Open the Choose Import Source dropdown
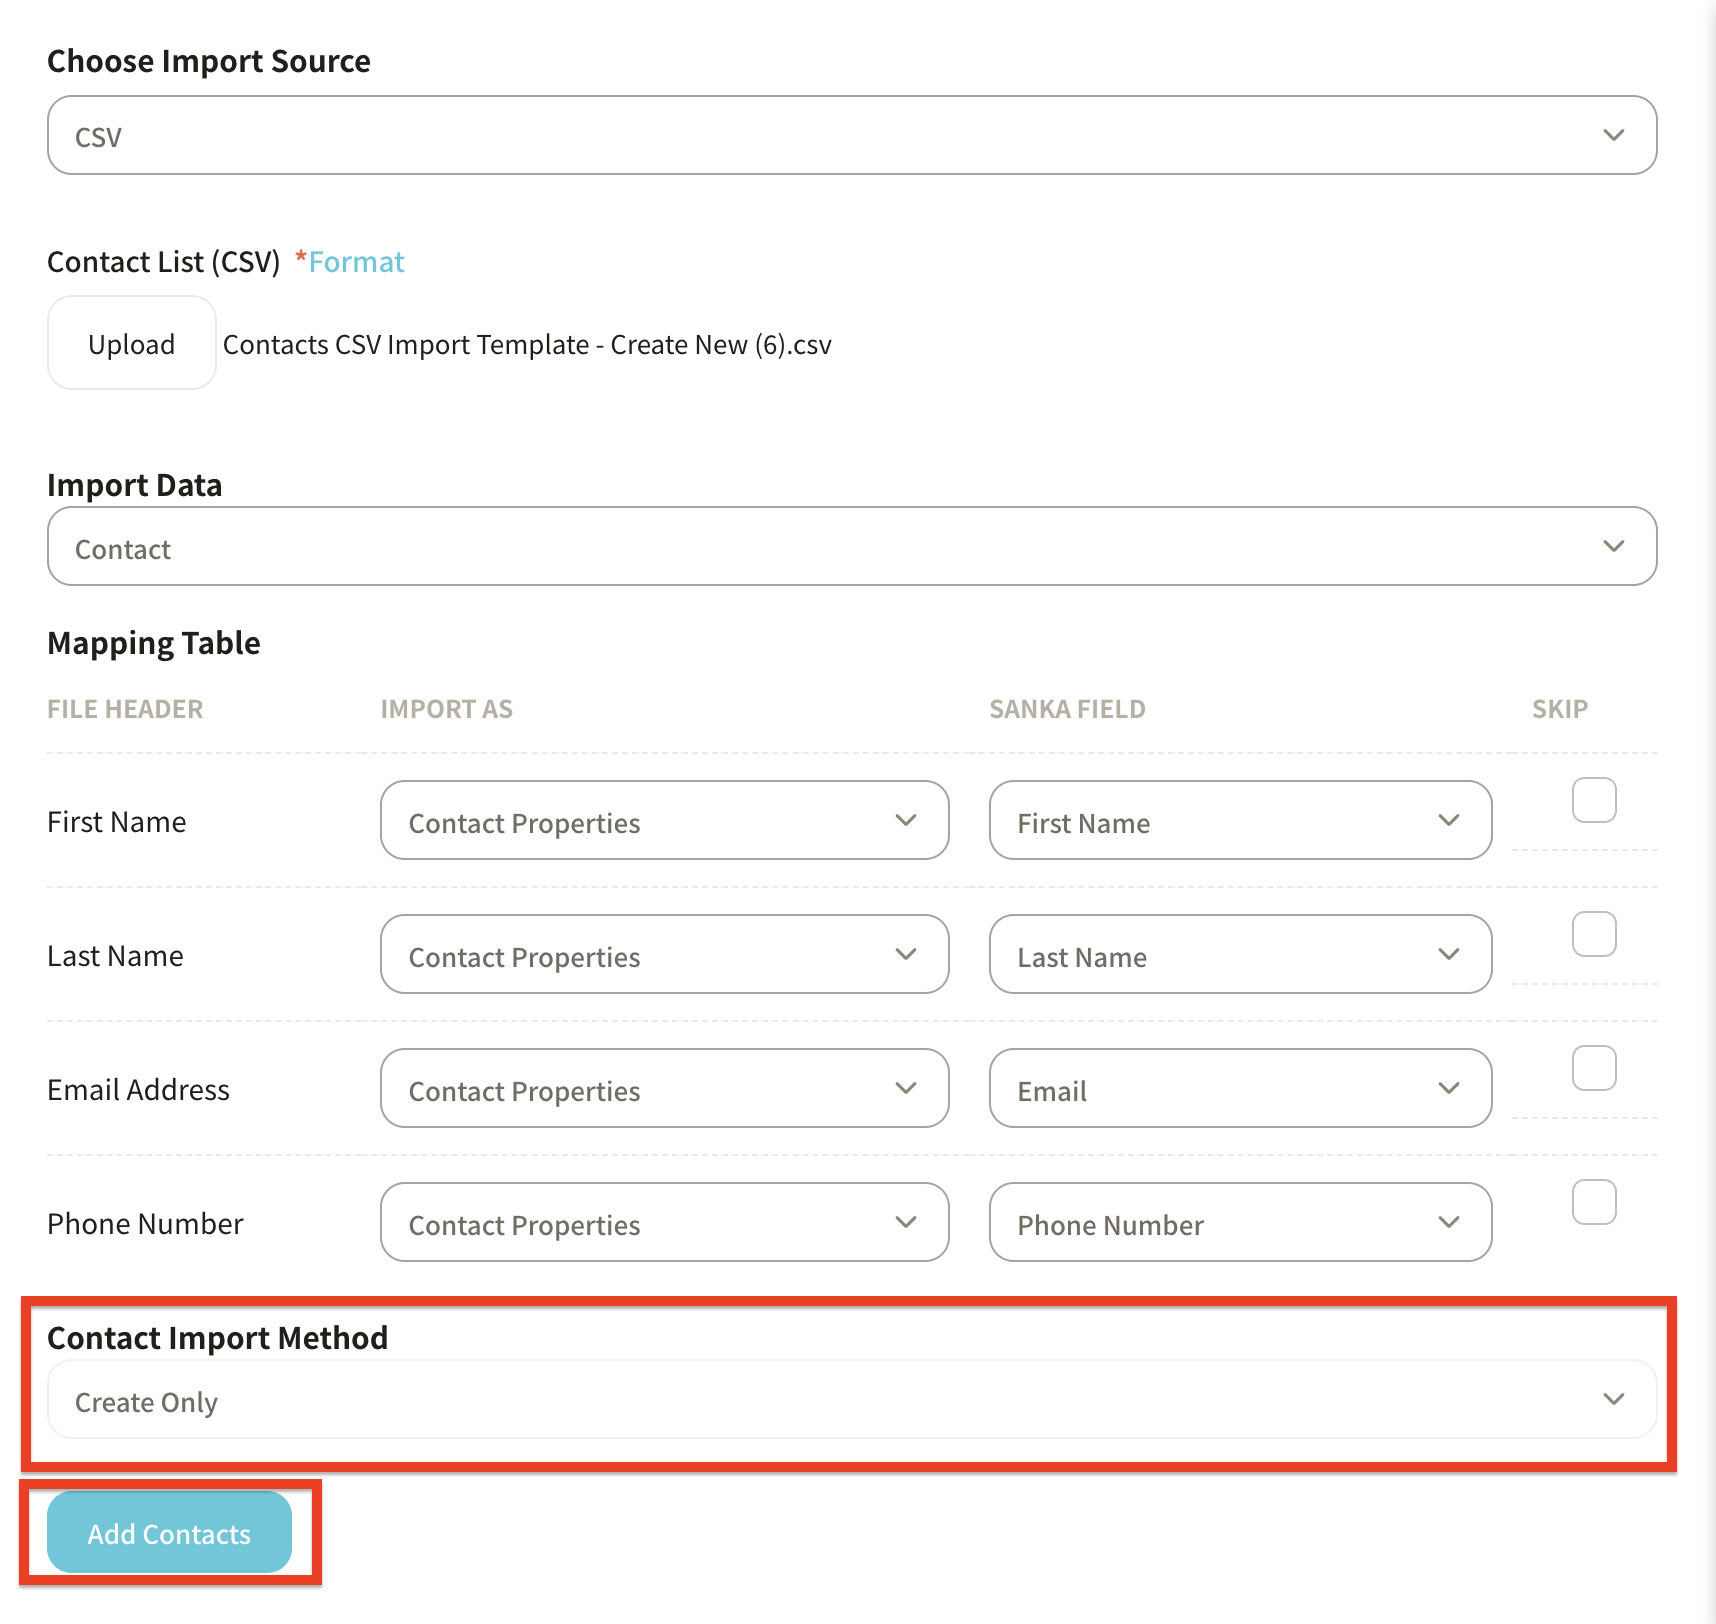 (850, 135)
